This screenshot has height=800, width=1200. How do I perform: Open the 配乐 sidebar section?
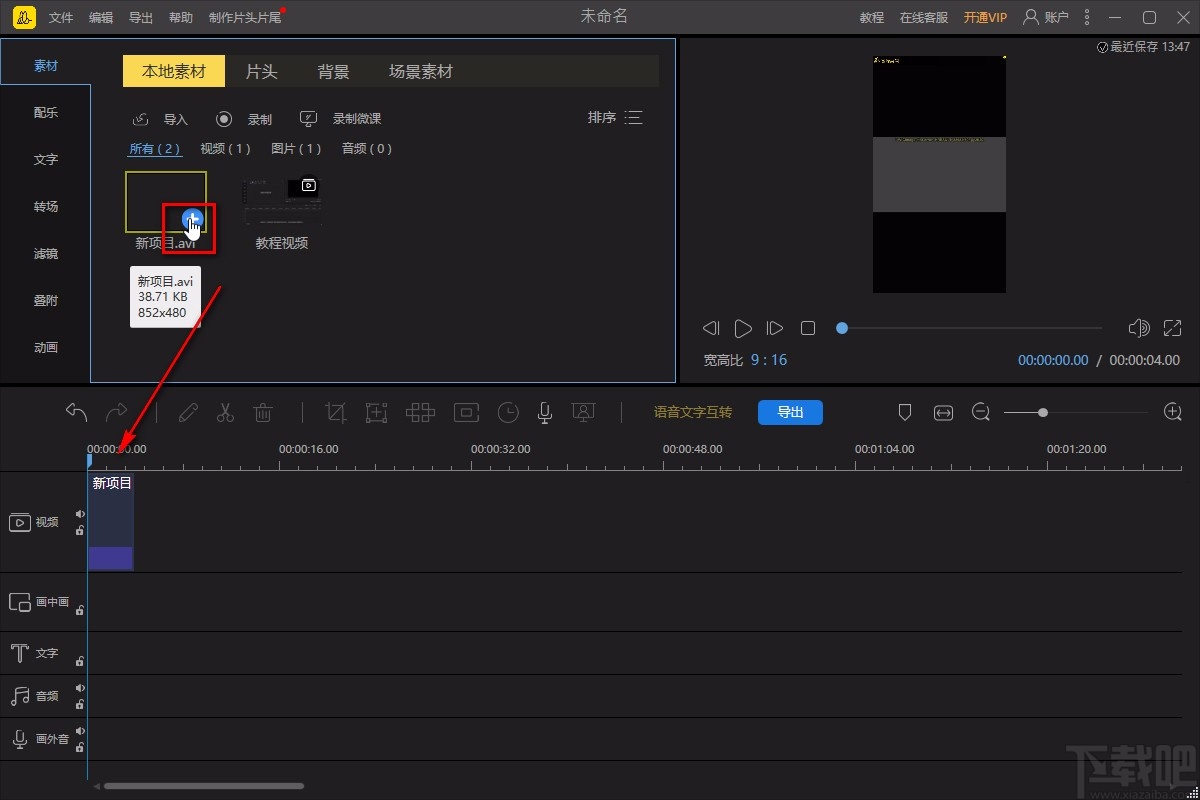pyautogui.click(x=46, y=113)
